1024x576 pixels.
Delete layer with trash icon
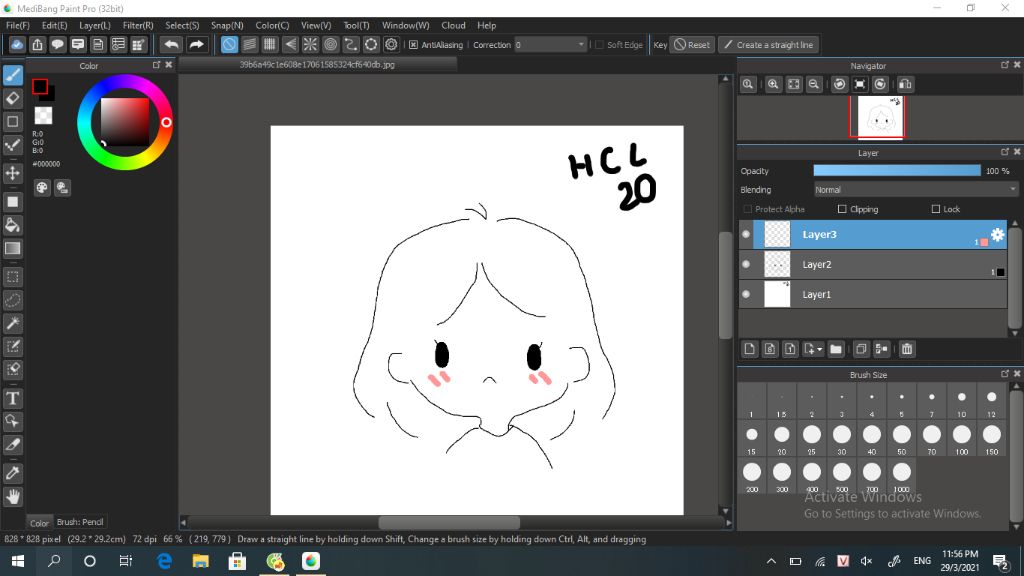pyautogui.click(x=906, y=349)
